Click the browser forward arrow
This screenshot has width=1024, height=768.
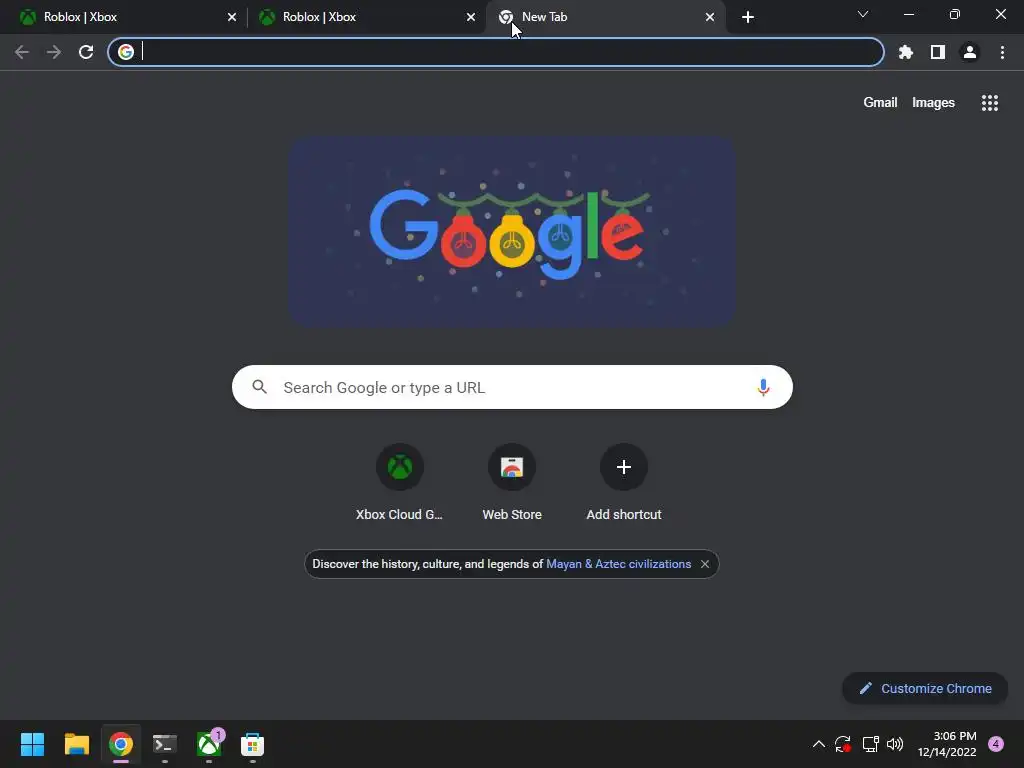click(54, 52)
